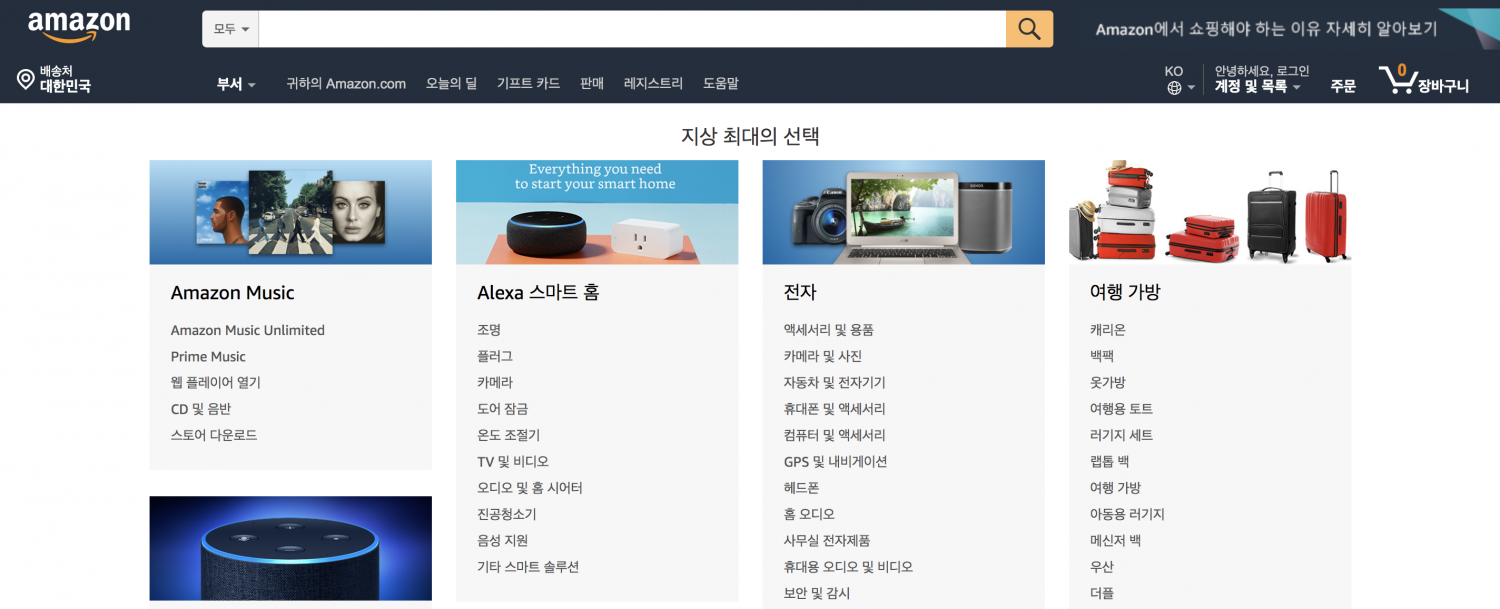
Task: Select 기프트 카드 in the navigation bar
Action: click(x=528, y=84)
